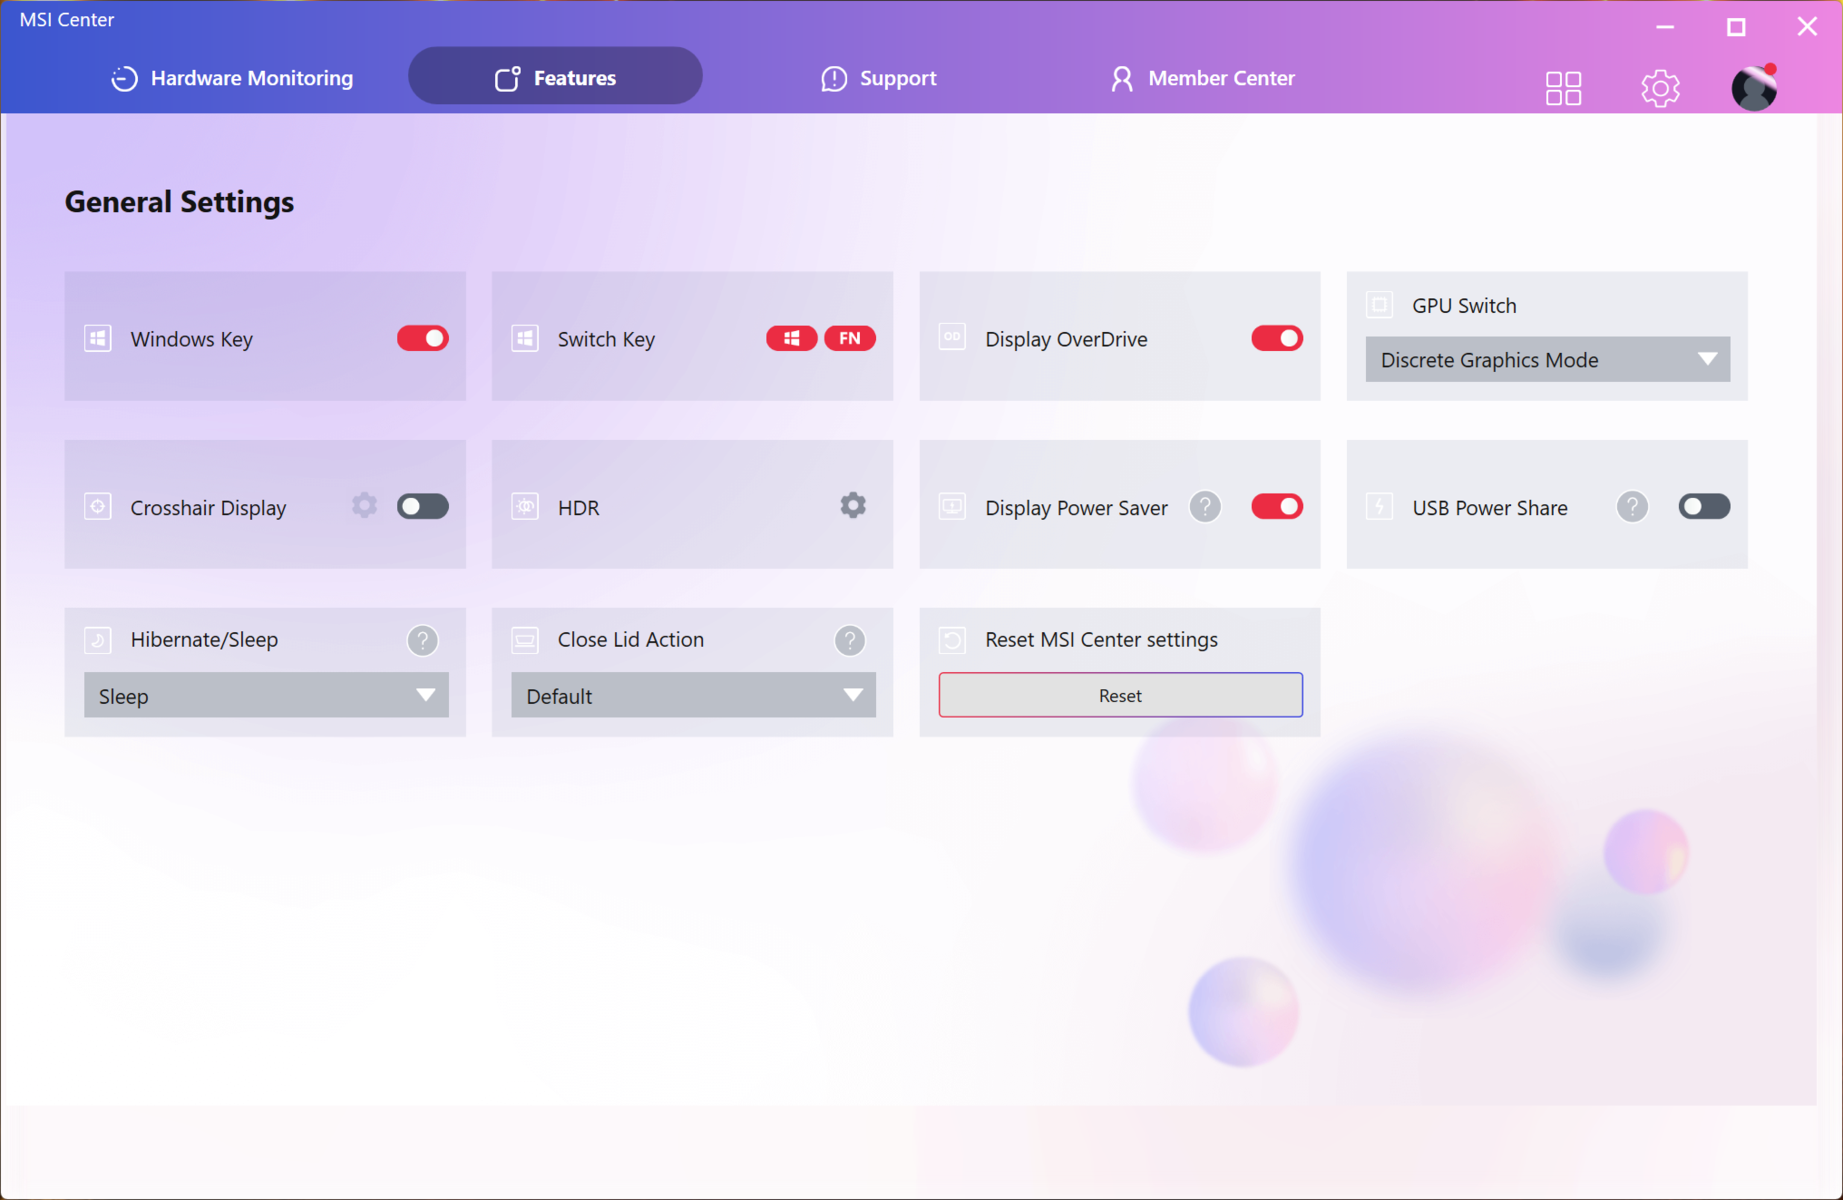Enable Crosshair Display toggle

click(422, 507)
